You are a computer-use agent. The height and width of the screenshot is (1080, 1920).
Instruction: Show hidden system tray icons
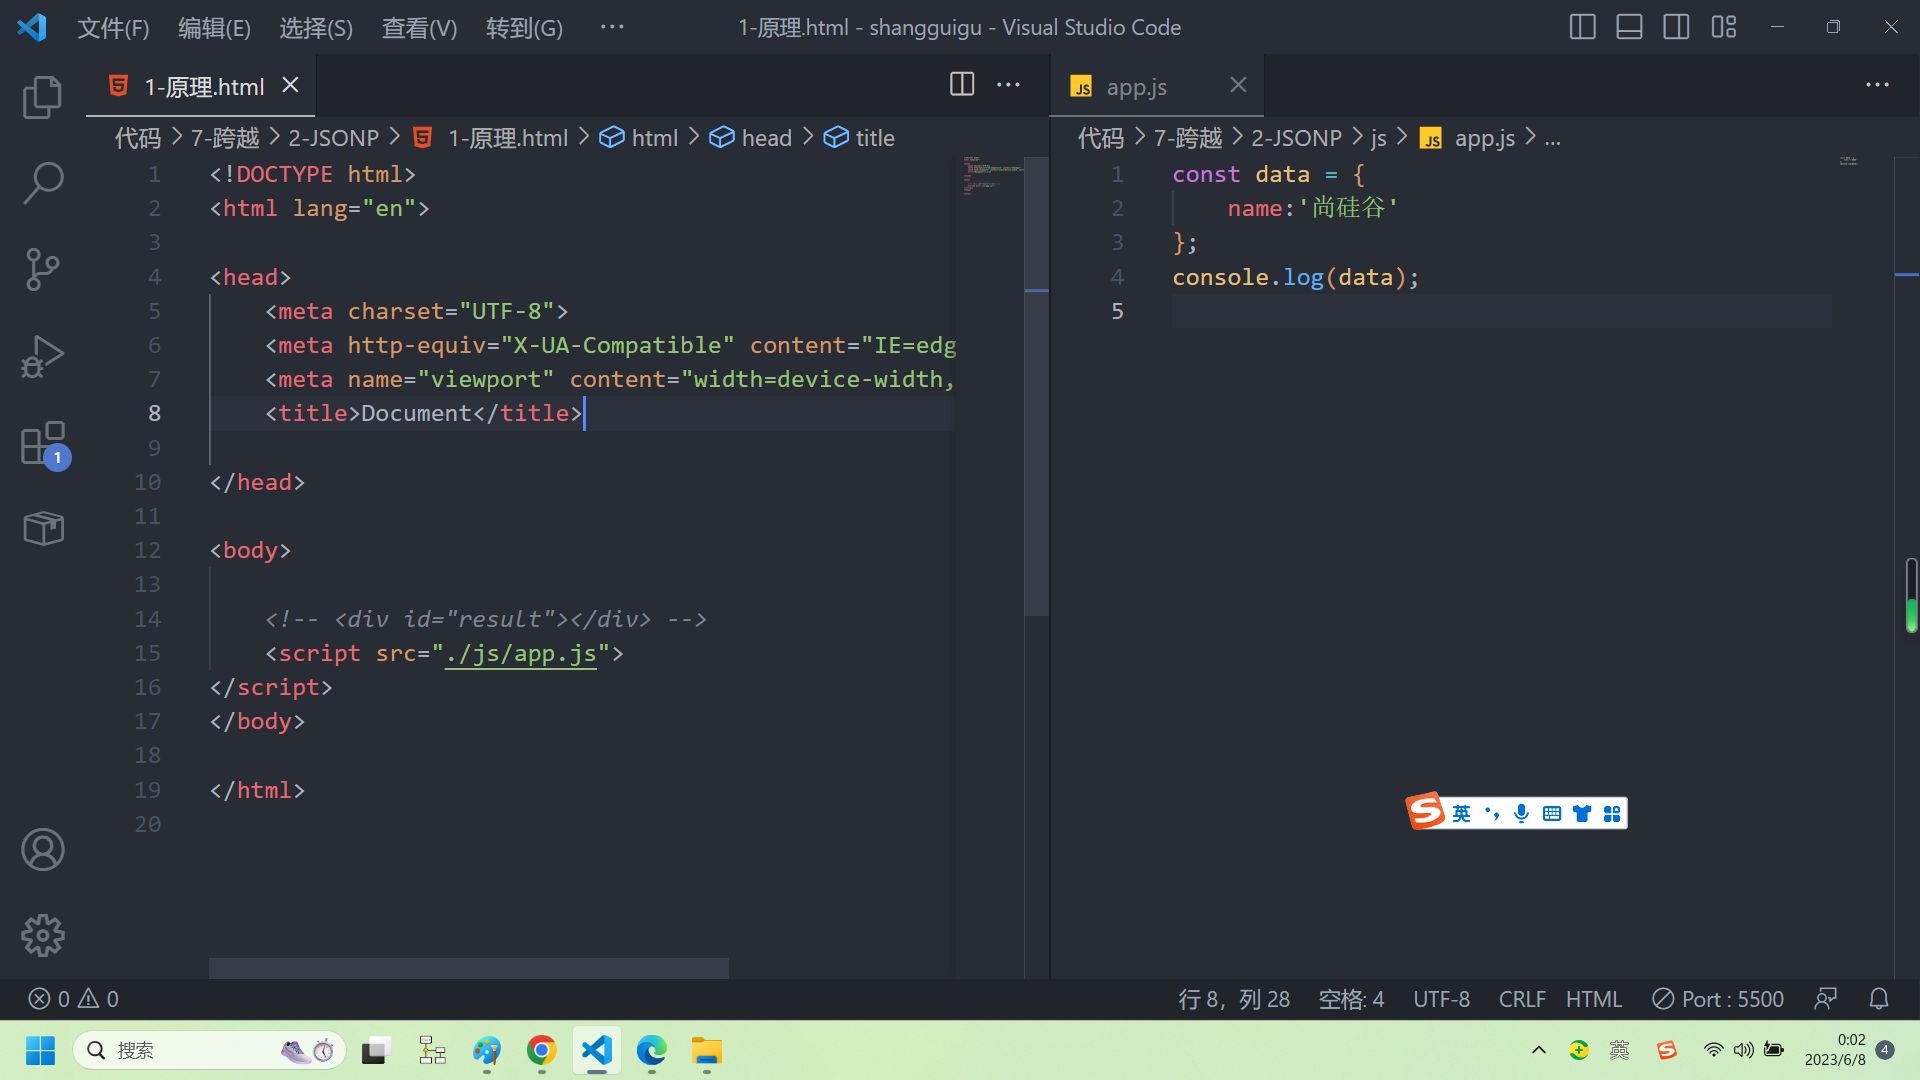coord(1538,1050)
